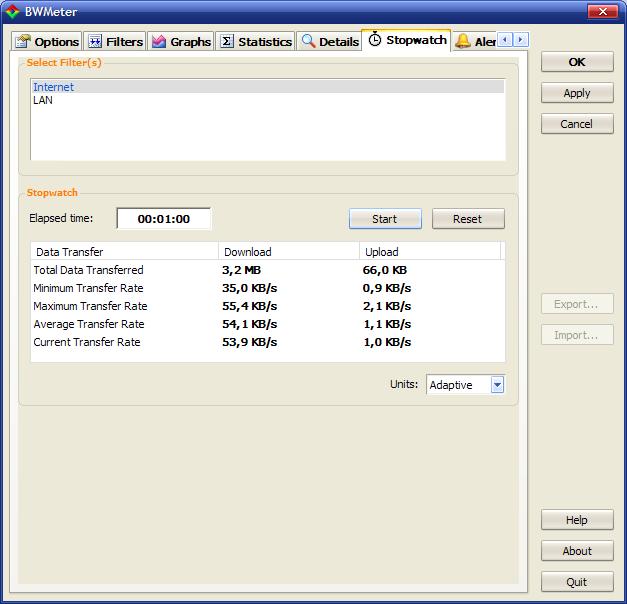The image size is (627, 604).
Task: Quit BWMeter
Action: click(x=577, y=582)
